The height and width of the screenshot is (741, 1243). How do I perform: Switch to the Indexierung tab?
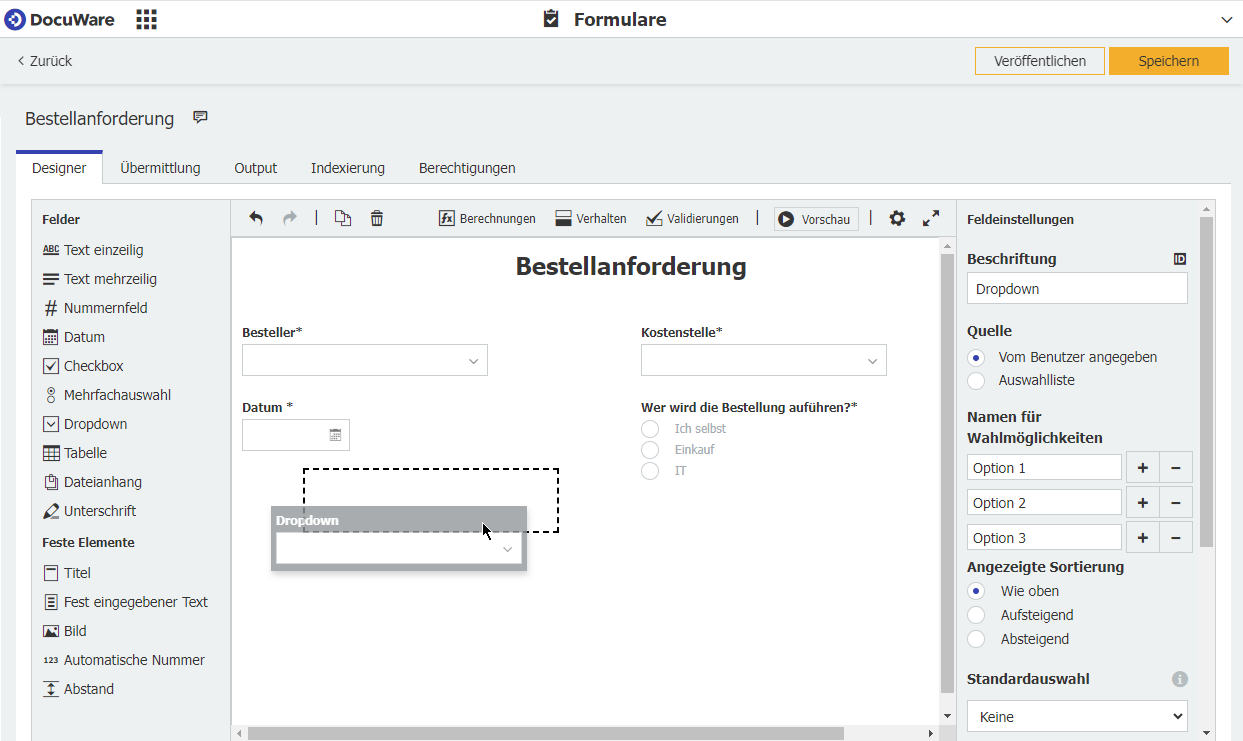[348, 168]
